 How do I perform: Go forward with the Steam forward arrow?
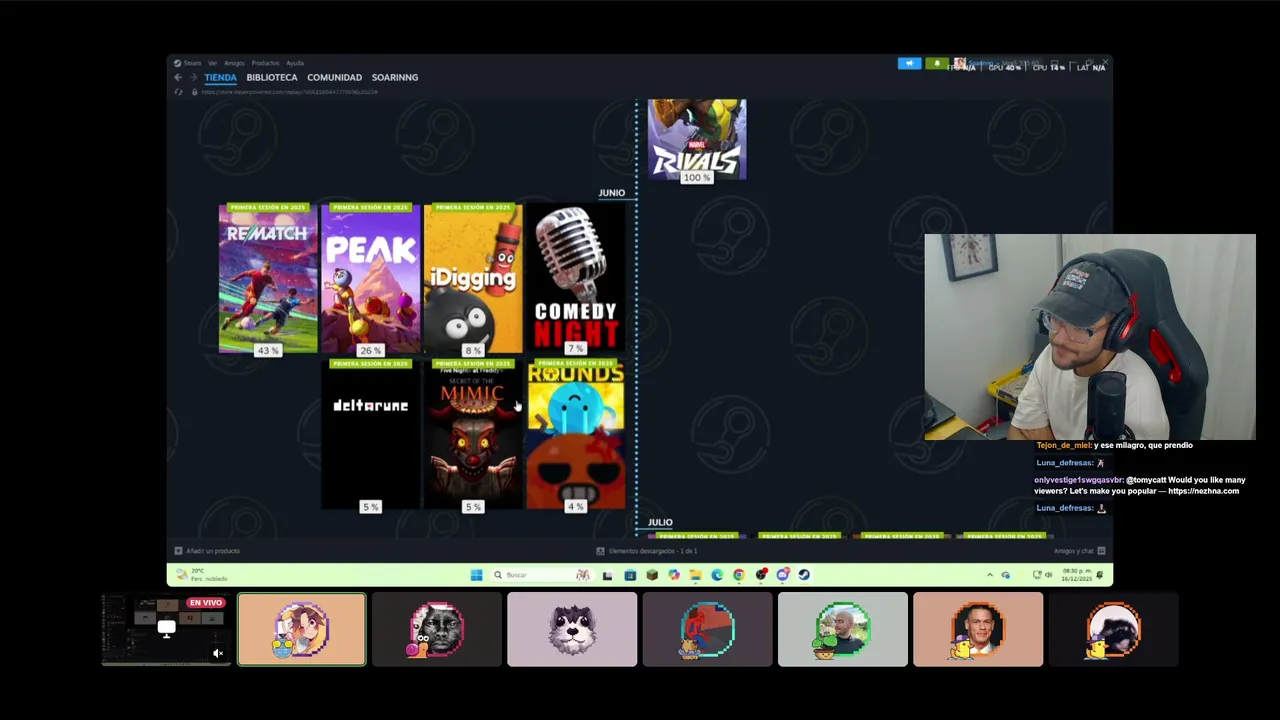coord(193,77)
